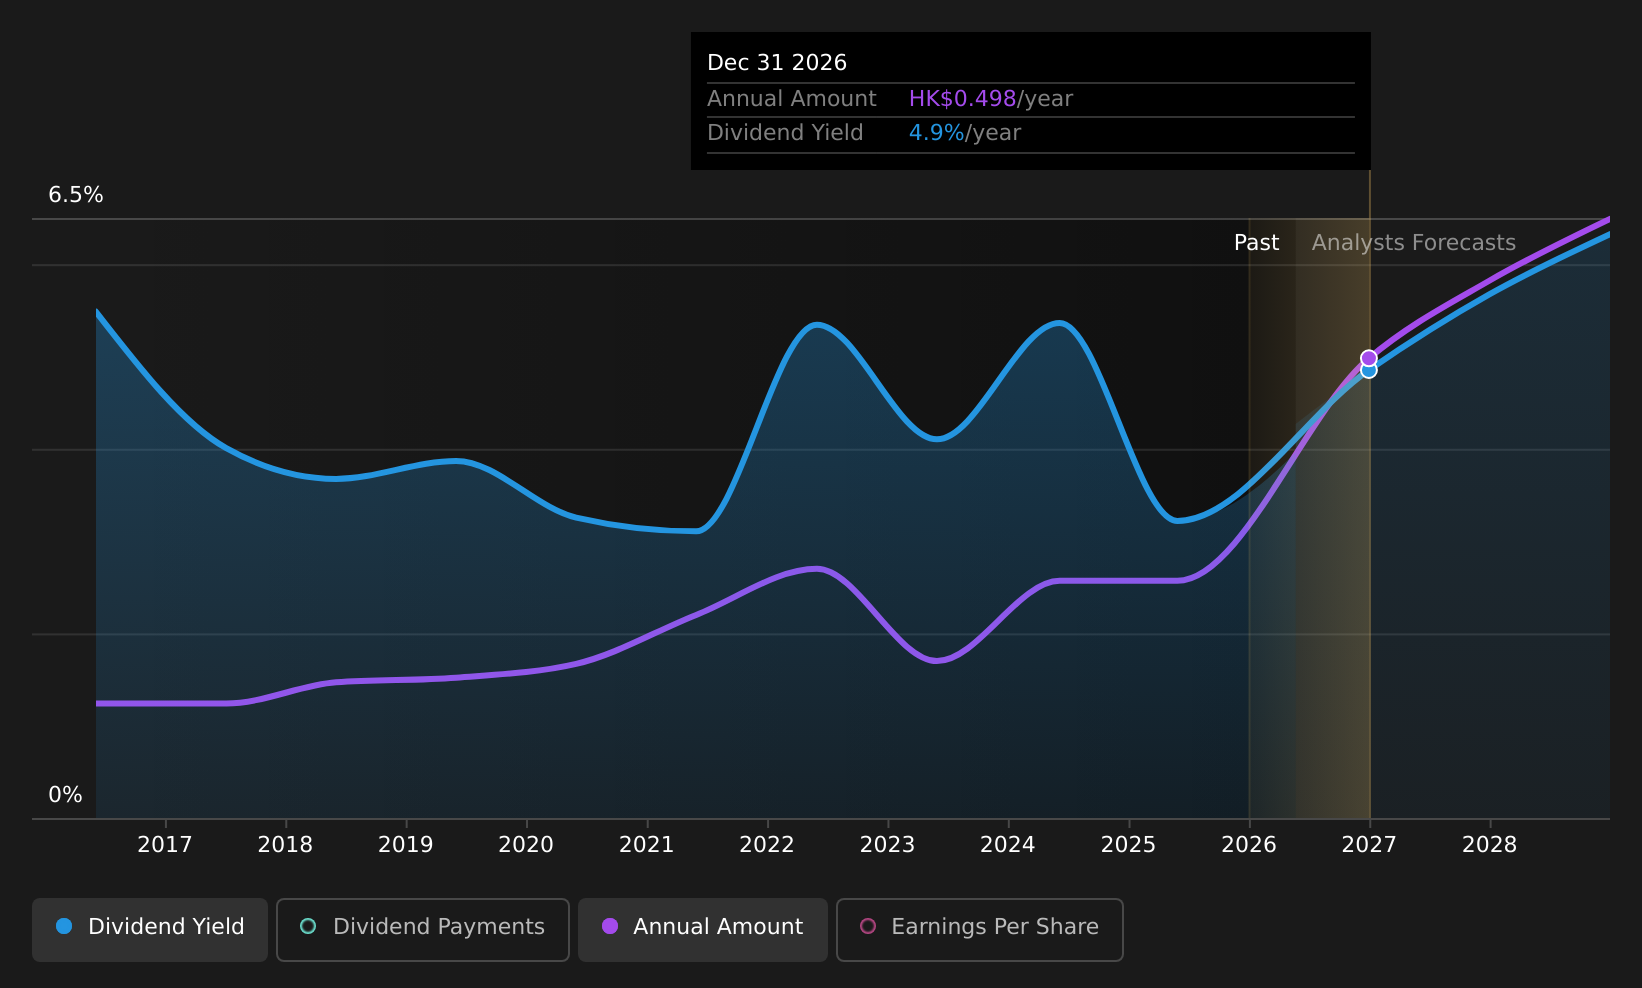Click the 2027 x-axis label
This screenshot has height=988, width=1642.
(x=1369, y=845)
